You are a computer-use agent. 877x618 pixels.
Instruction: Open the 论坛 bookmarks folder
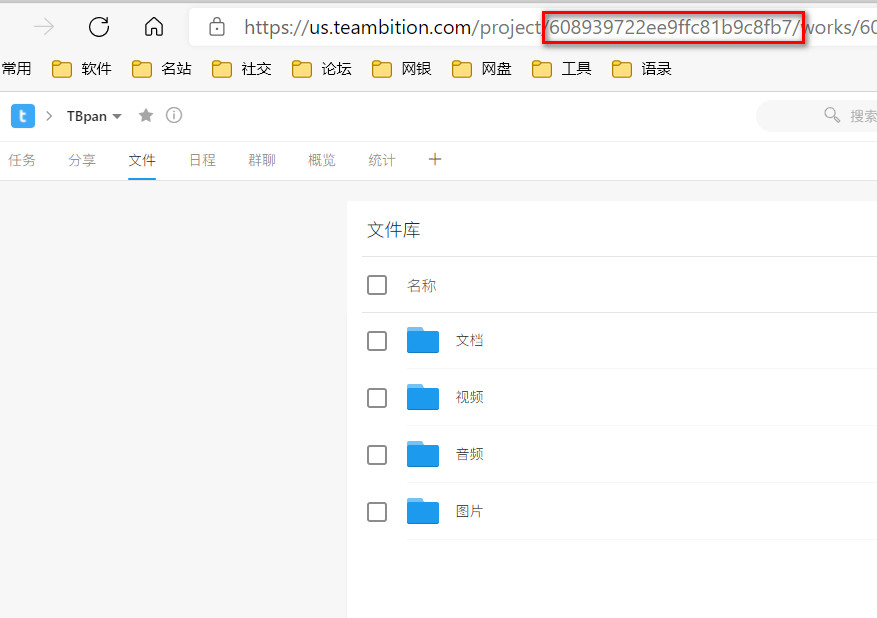pyautogui.click(x=322, y=69)
